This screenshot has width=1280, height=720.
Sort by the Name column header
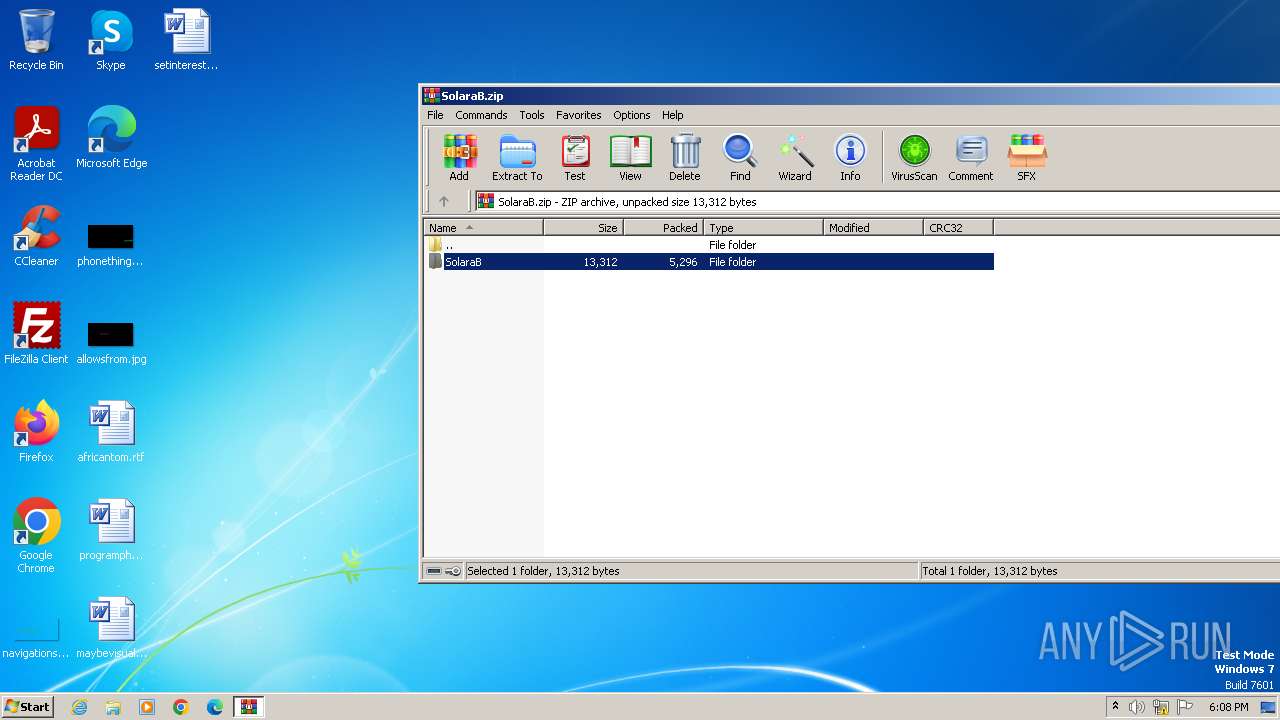tap(484, 228)
